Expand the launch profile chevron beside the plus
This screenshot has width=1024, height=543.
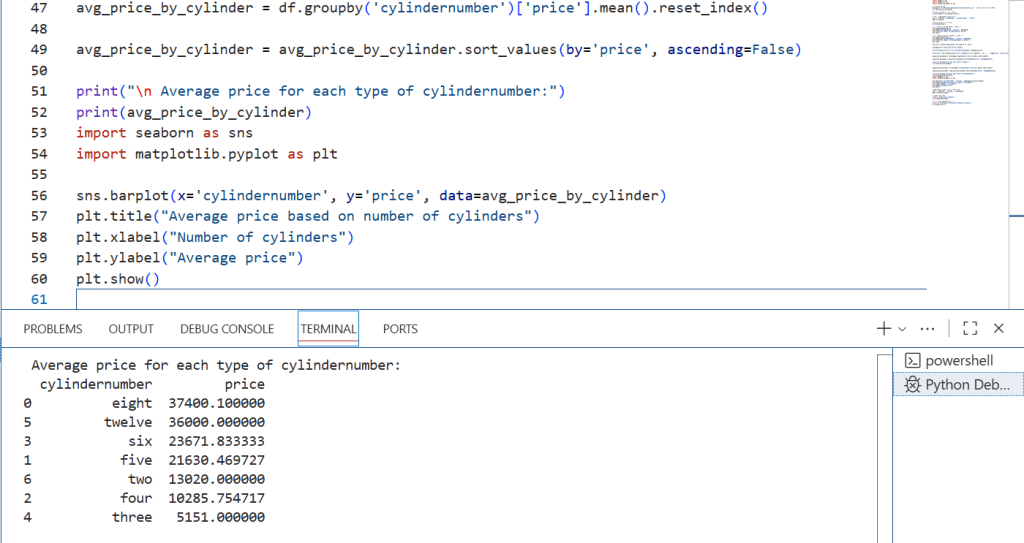902,329
